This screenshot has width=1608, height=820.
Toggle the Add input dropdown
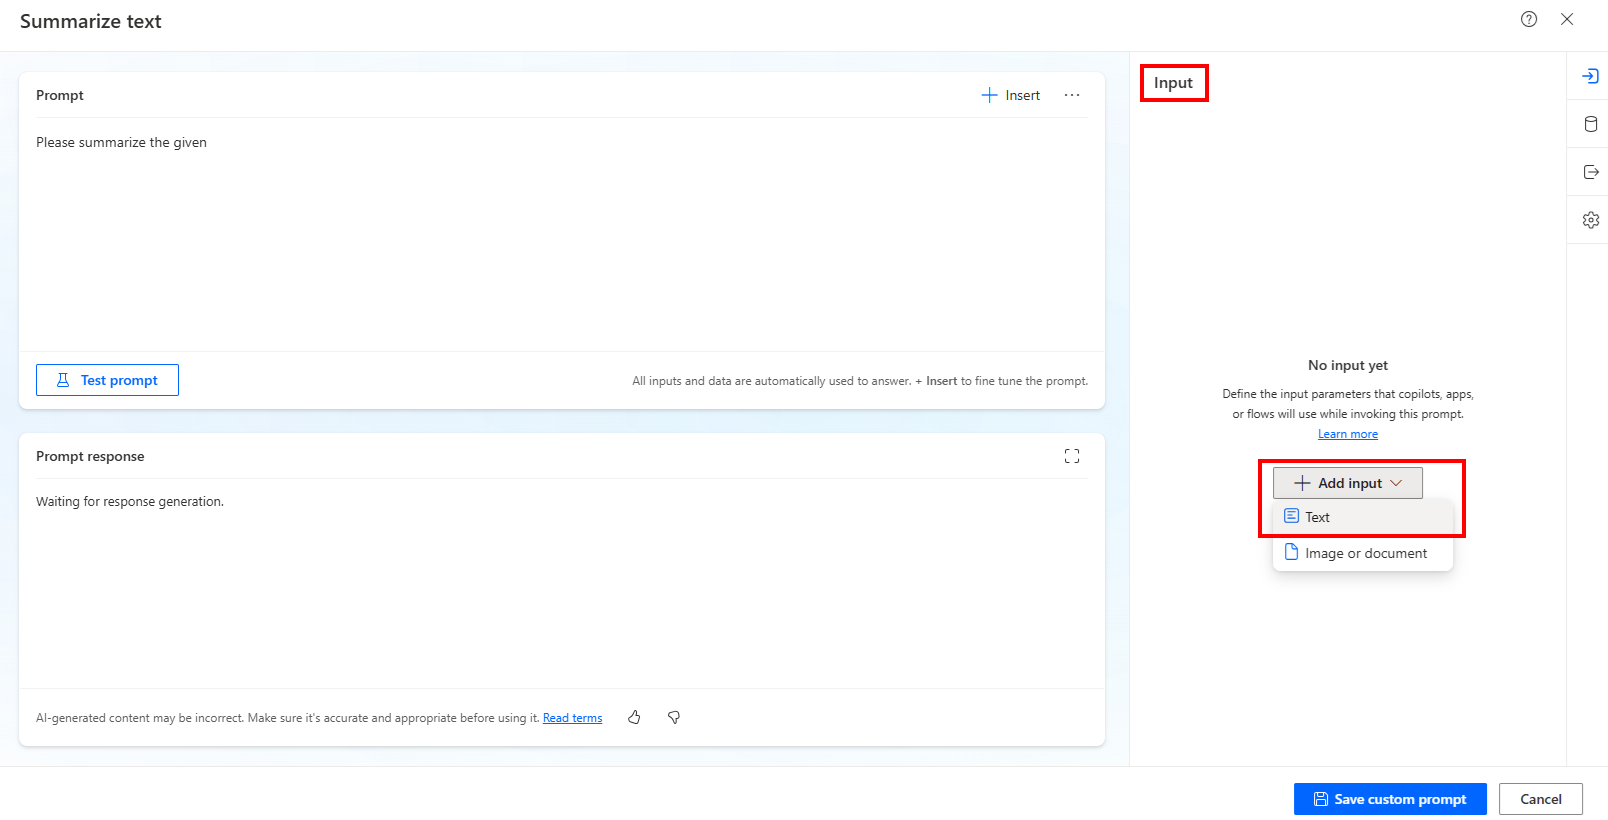click(1347, 483)
